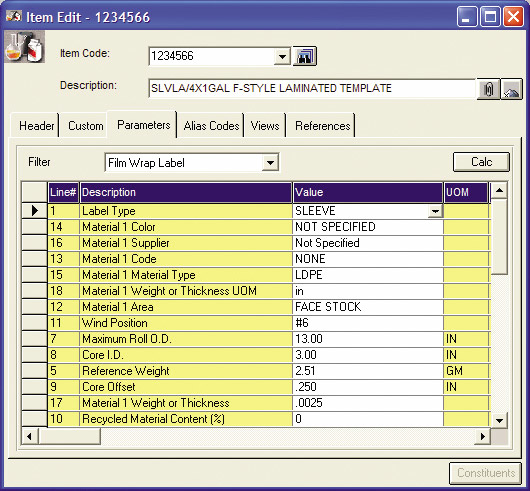Click the Constituents button
Screen dimensions: 530x491
coord(486,473)
